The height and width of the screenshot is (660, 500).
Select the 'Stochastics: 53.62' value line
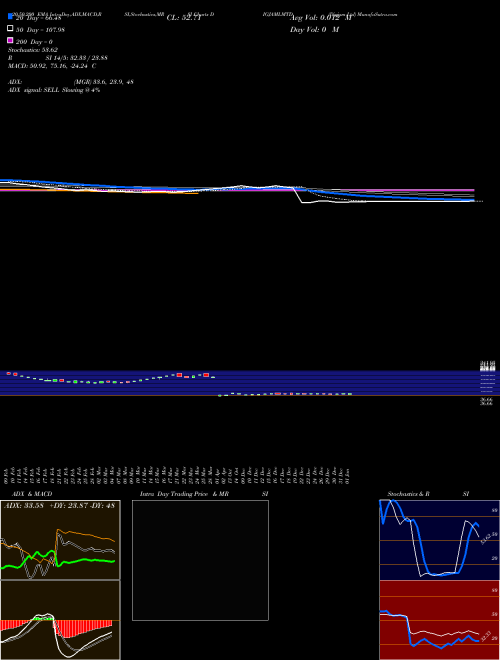33,50
